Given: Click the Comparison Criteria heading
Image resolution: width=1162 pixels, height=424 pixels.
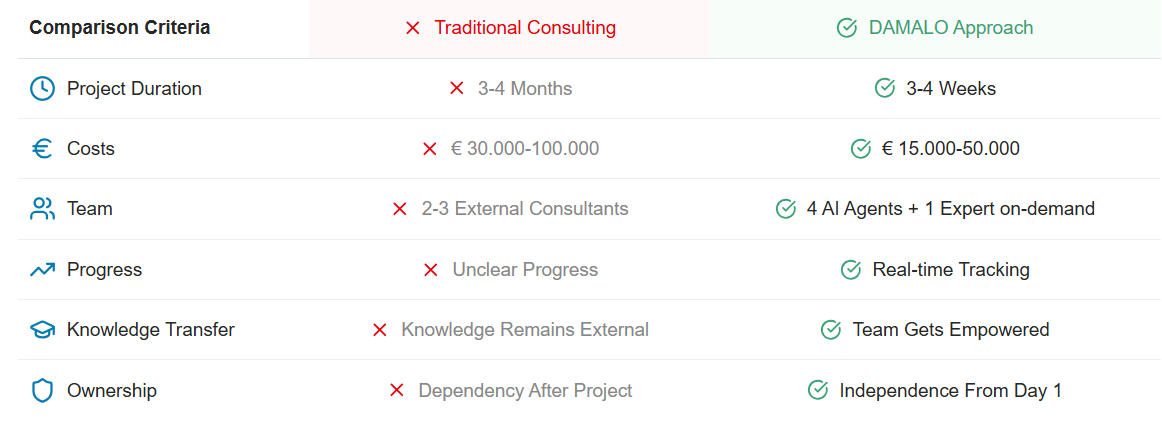Looking at the screenshot, I should click(120, 28).
